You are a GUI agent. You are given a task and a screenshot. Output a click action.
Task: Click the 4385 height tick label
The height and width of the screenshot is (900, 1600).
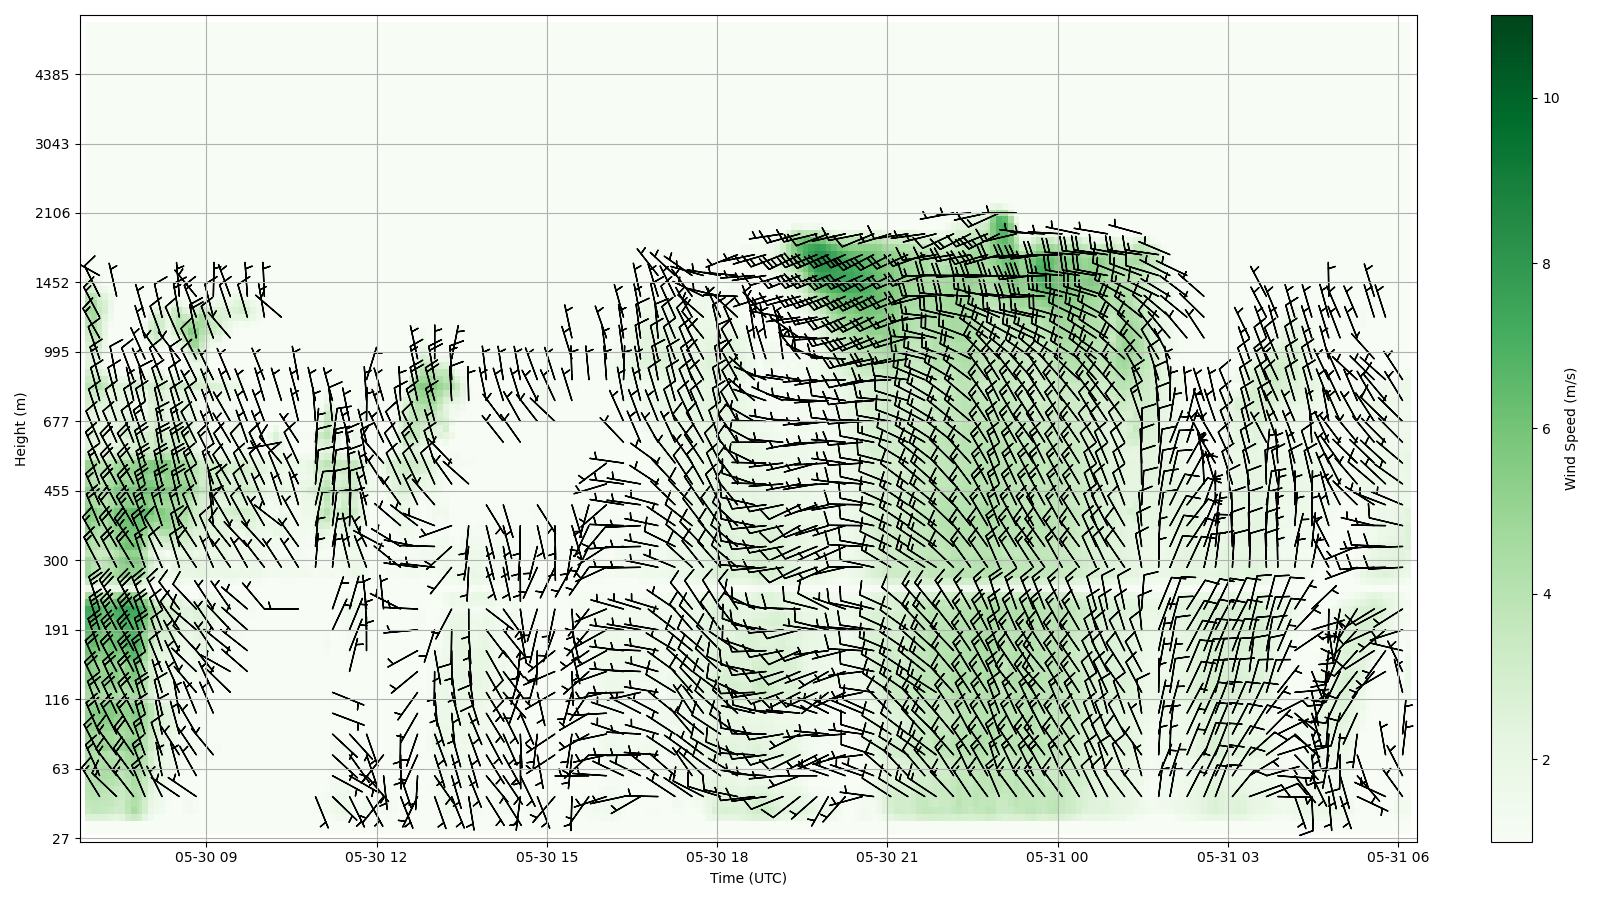click(53, 75)
